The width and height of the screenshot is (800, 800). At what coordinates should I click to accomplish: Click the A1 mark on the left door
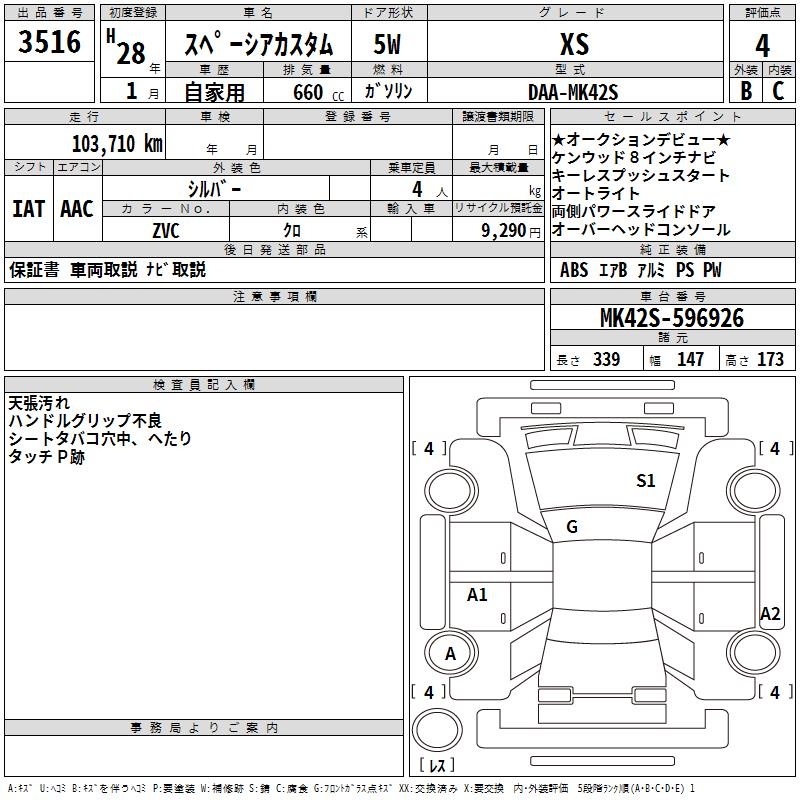coord(477,594)
